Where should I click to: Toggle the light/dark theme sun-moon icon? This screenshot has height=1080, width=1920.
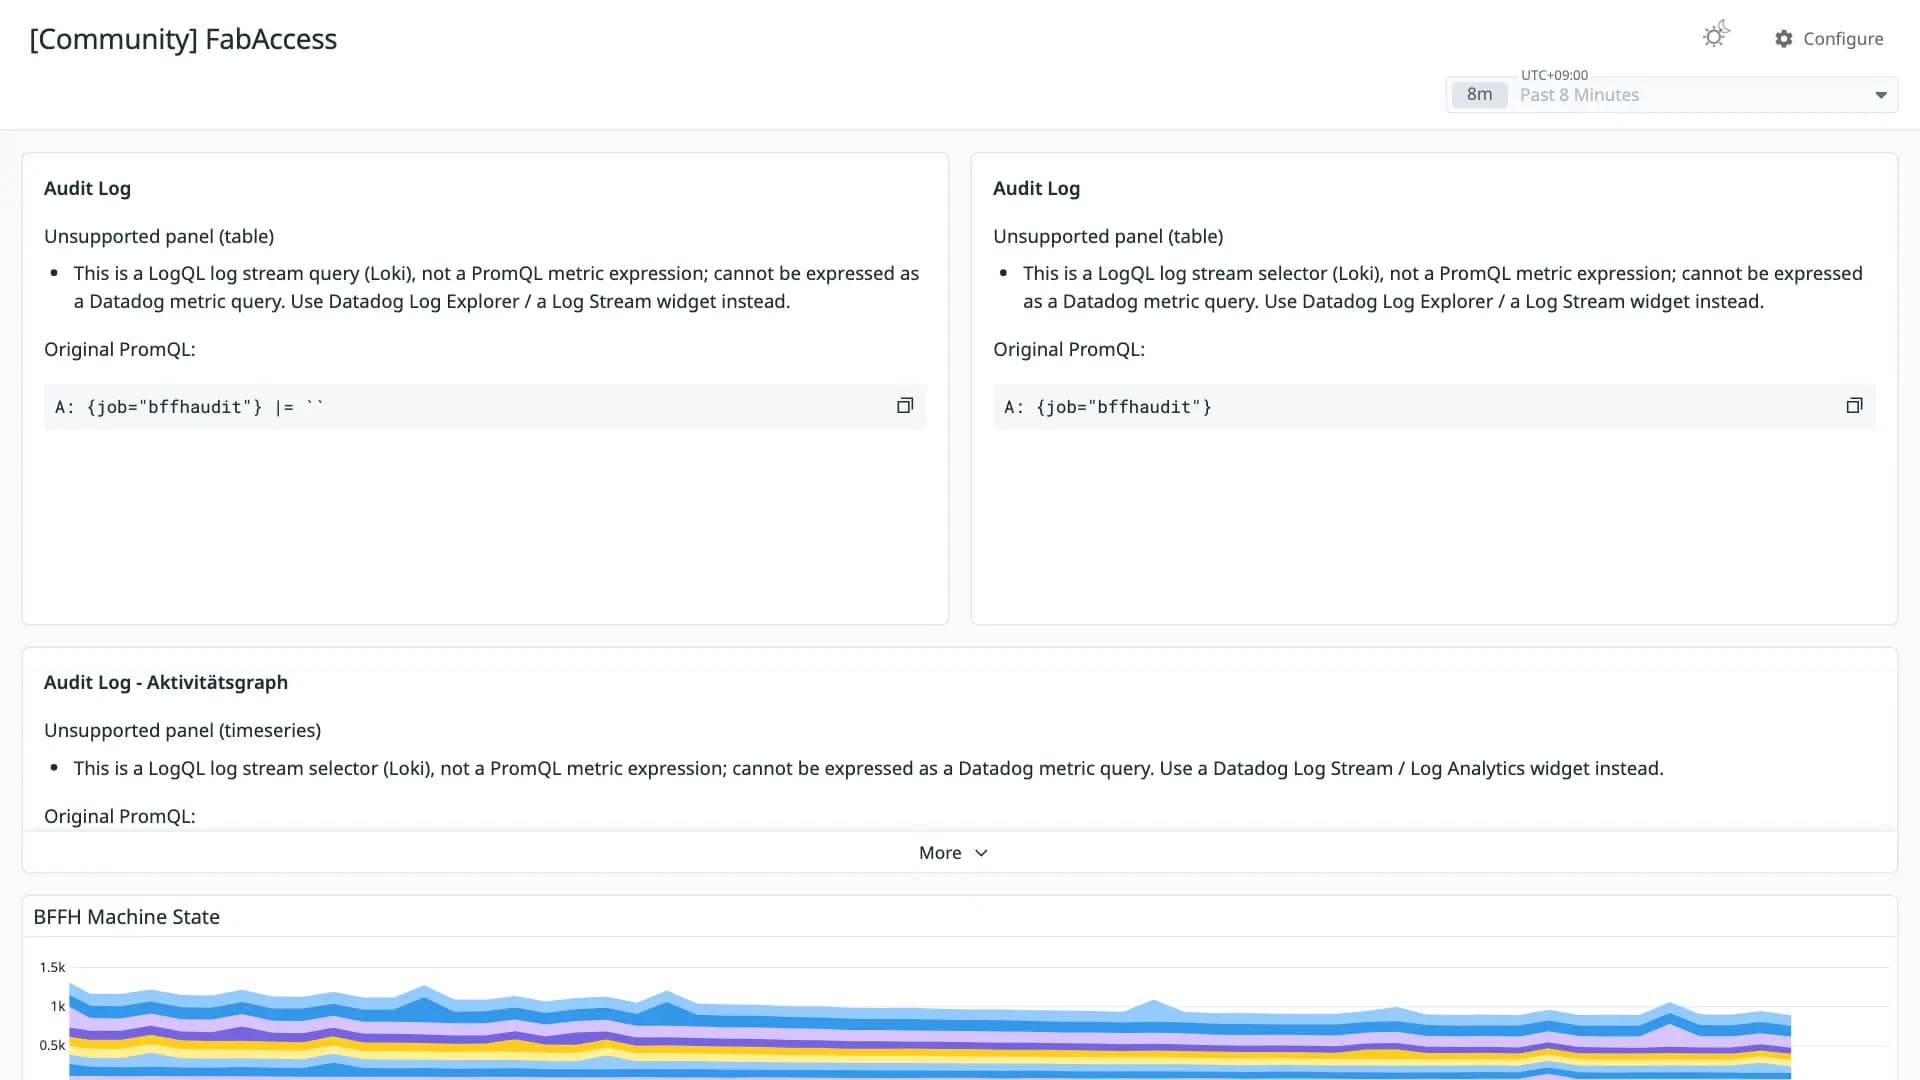[1716, 36]
